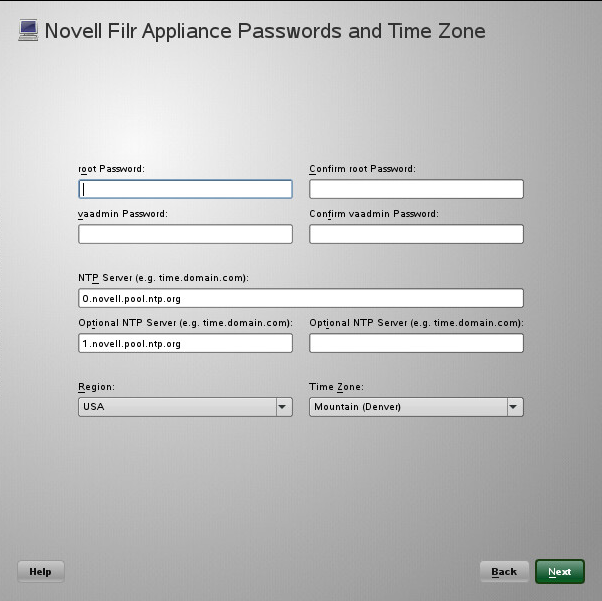Expand the Time Zone dropdown
602x601 pixels.
click(416, 407)
